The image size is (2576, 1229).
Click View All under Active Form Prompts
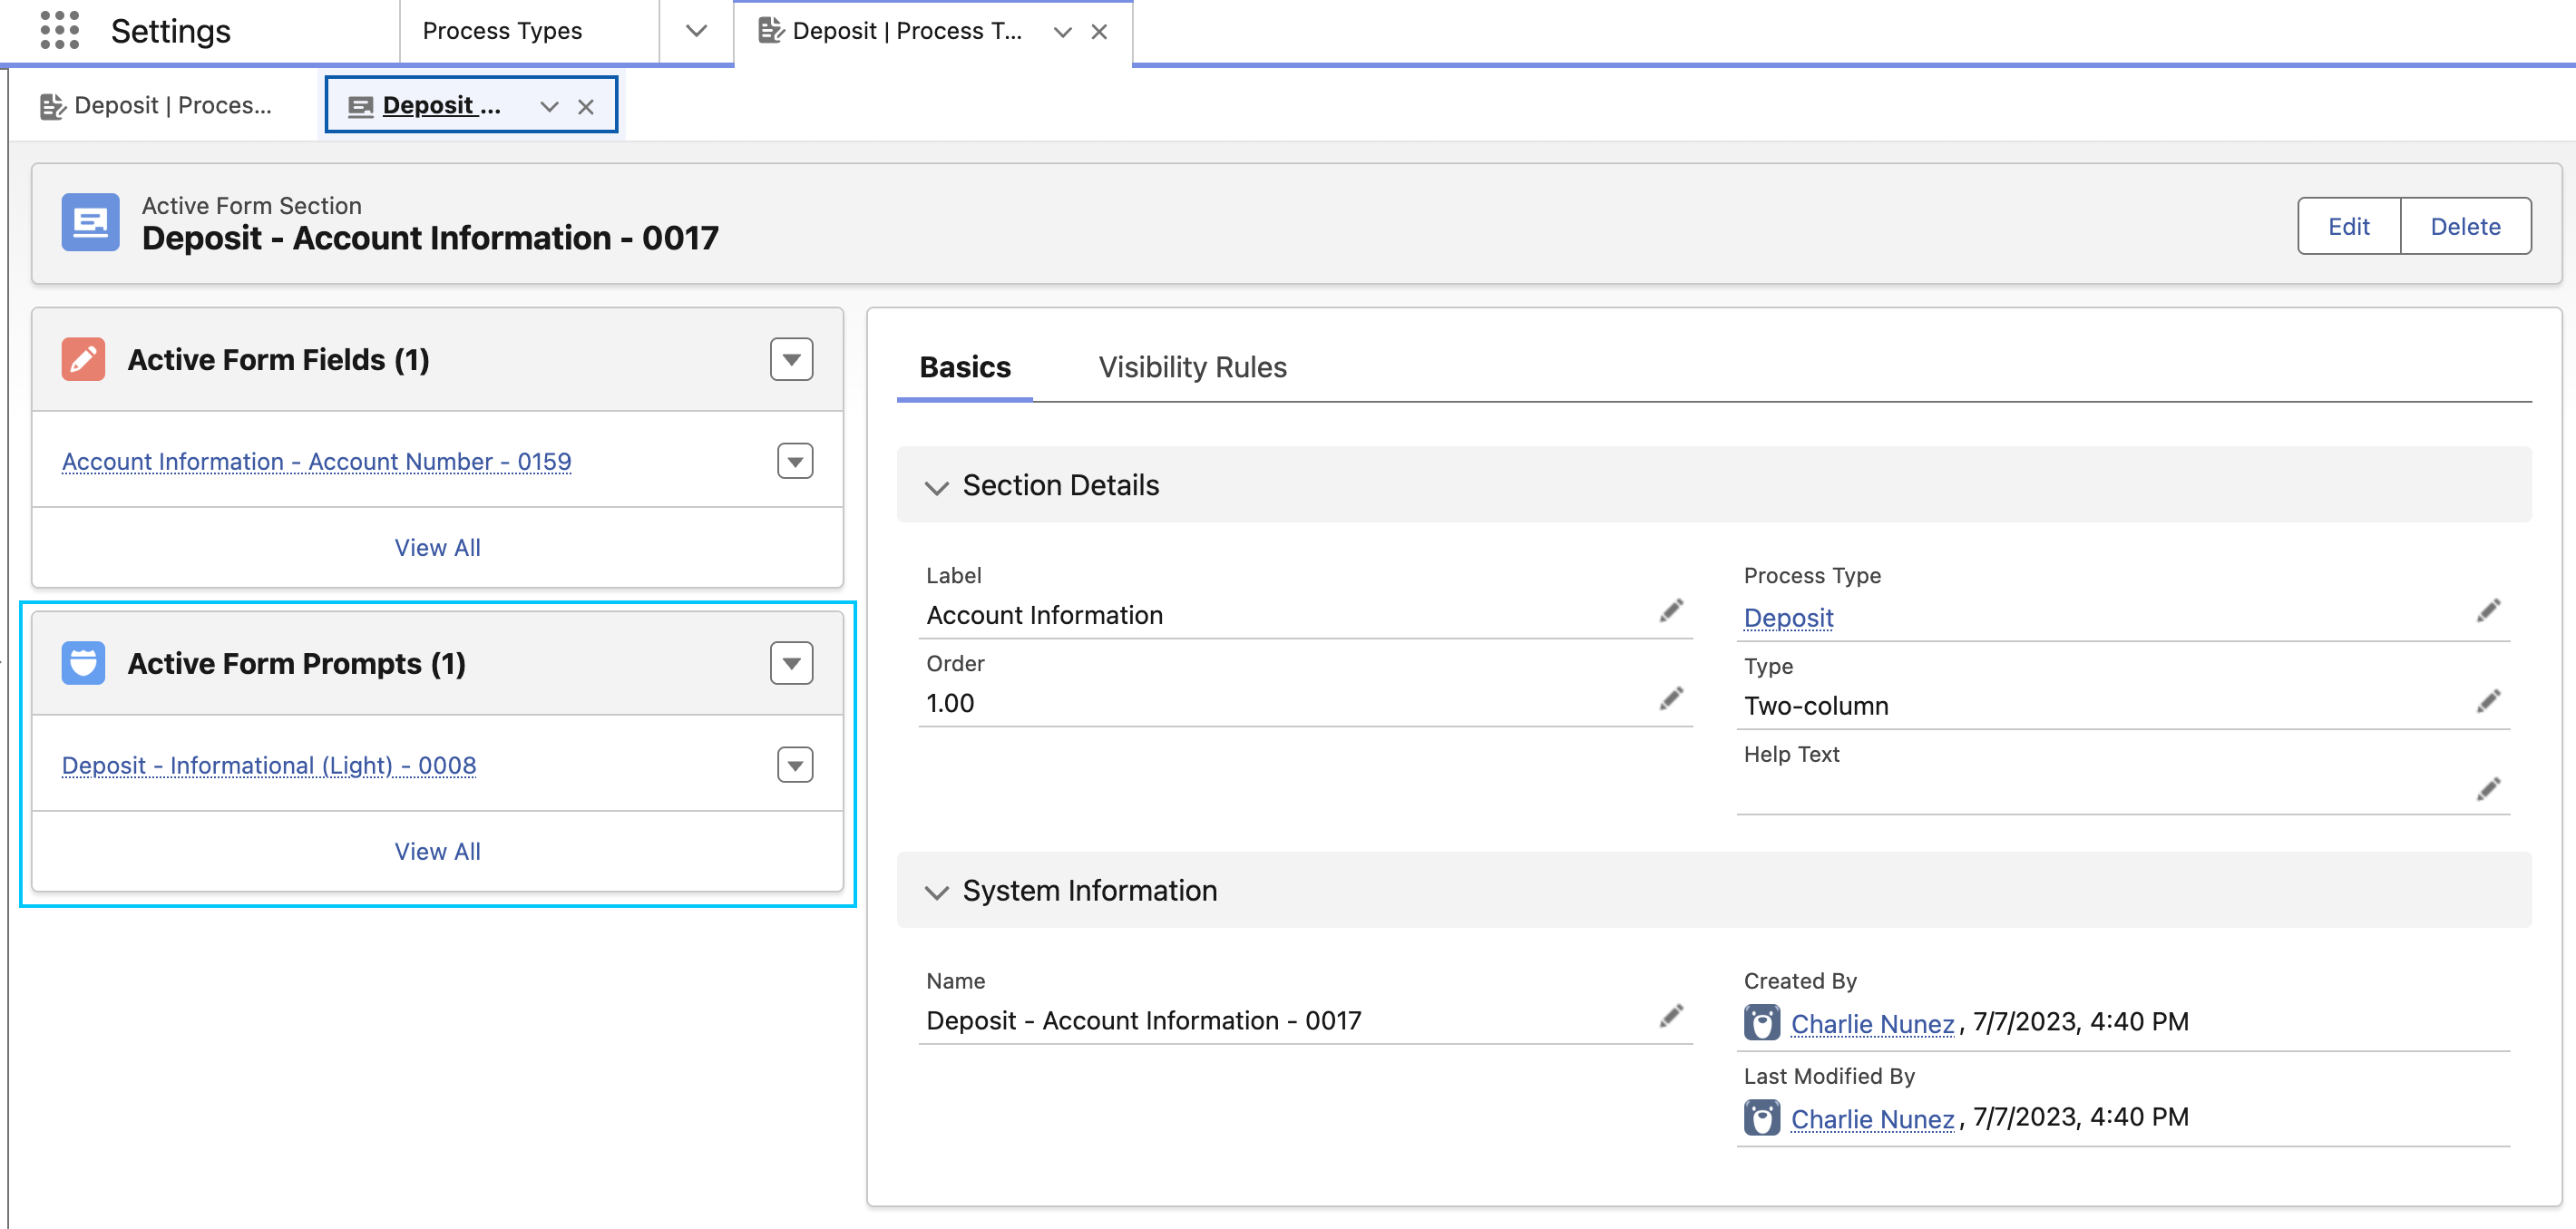(x=437, y=851)
